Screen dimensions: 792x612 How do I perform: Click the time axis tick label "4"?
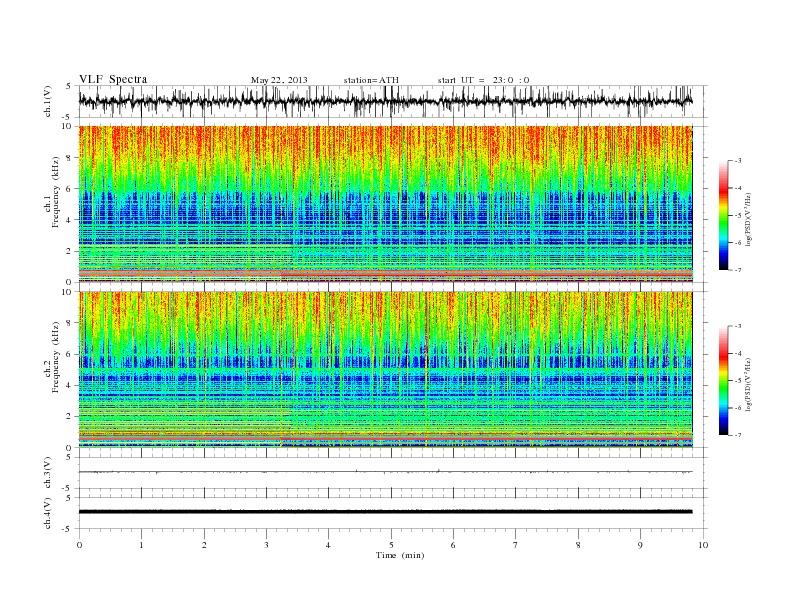(329, 545)
